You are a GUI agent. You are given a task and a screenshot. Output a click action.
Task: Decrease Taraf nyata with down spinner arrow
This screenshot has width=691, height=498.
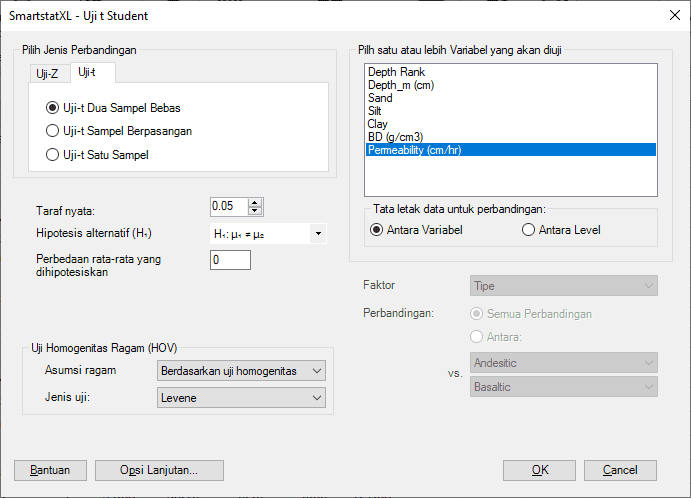pyautogui.click(x=255, y=211)
